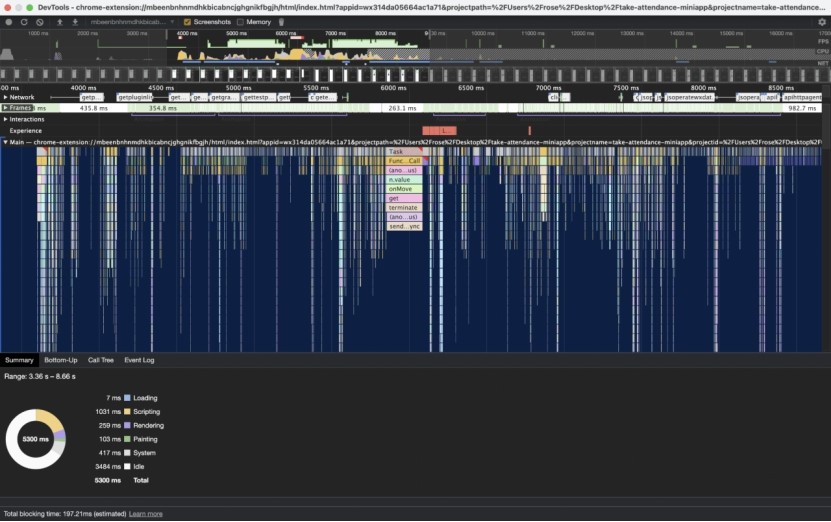Select the n.value flame entry

pyautogui.click(x=404, y=180)
